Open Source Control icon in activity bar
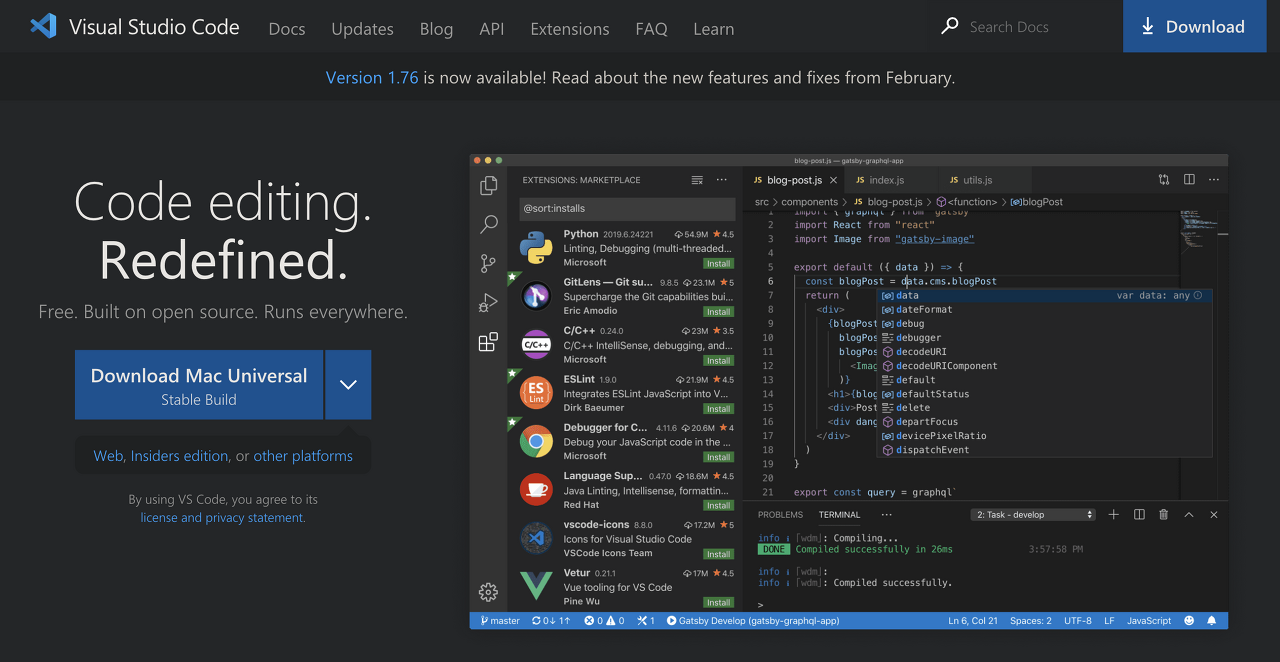 point(488,263)
